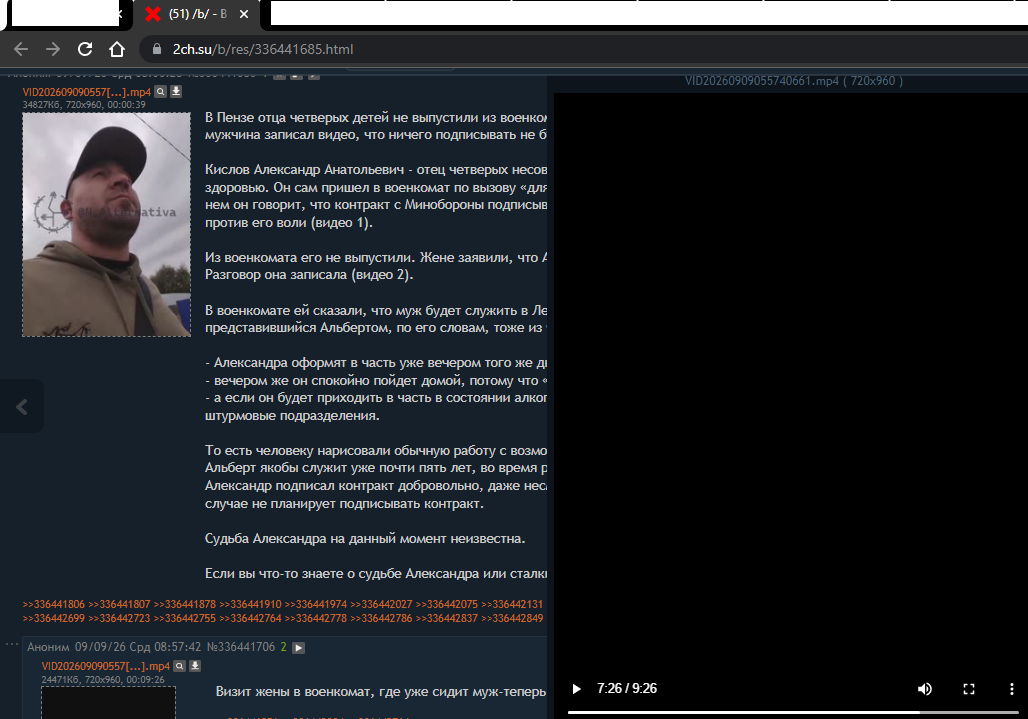The image size is (1028, 719).
Task: Play the video in the player
Action: 576,689
